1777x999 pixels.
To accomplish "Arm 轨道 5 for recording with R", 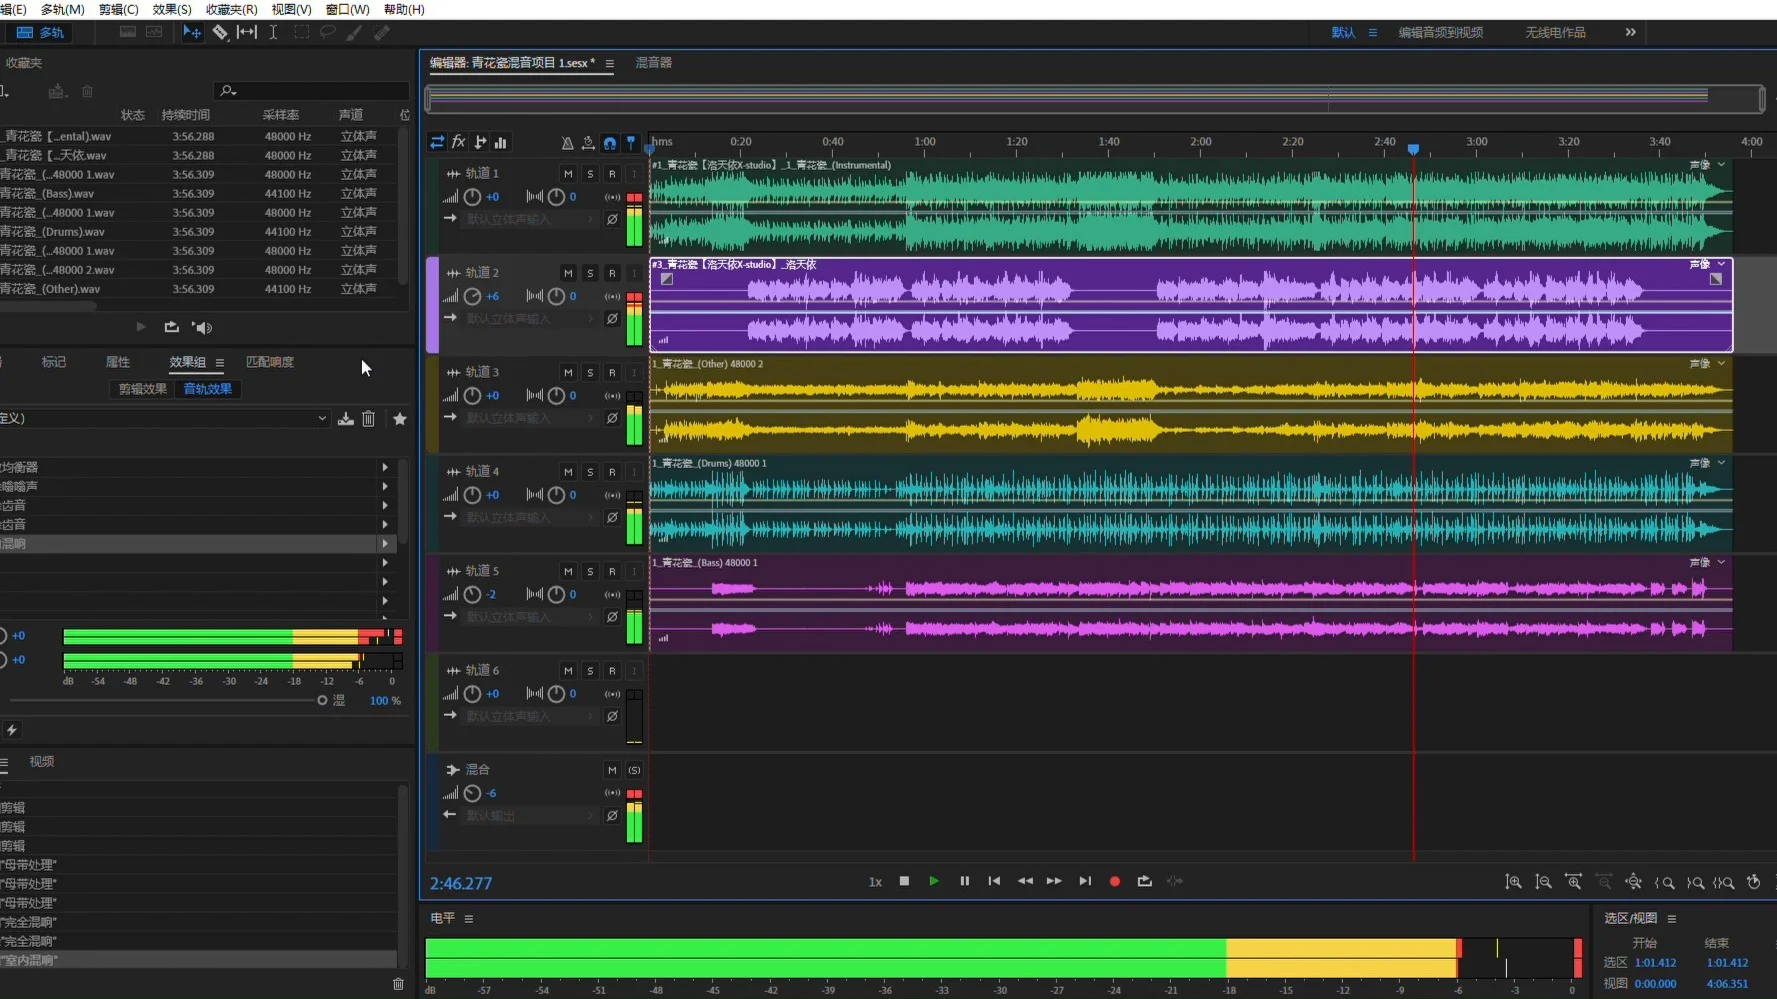I will (x=612, y=571).
